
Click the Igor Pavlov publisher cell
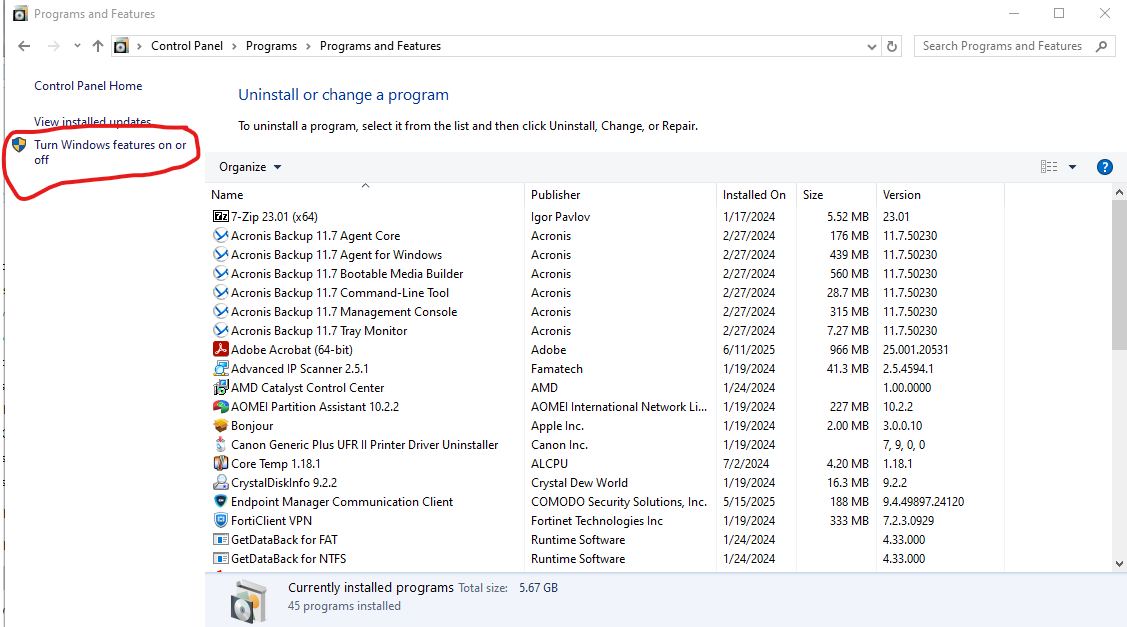pos(561,216)
